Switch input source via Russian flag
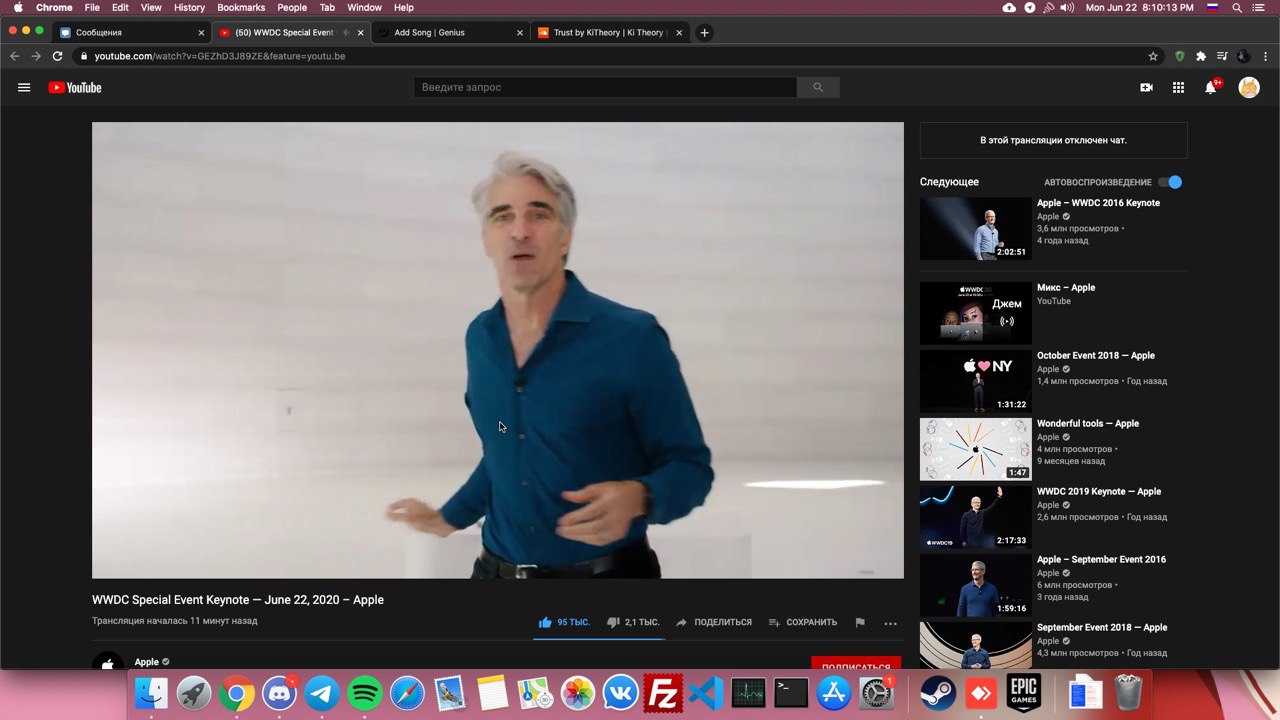This screenshot has width=1280, height=720. click(x=1212, y=7)
